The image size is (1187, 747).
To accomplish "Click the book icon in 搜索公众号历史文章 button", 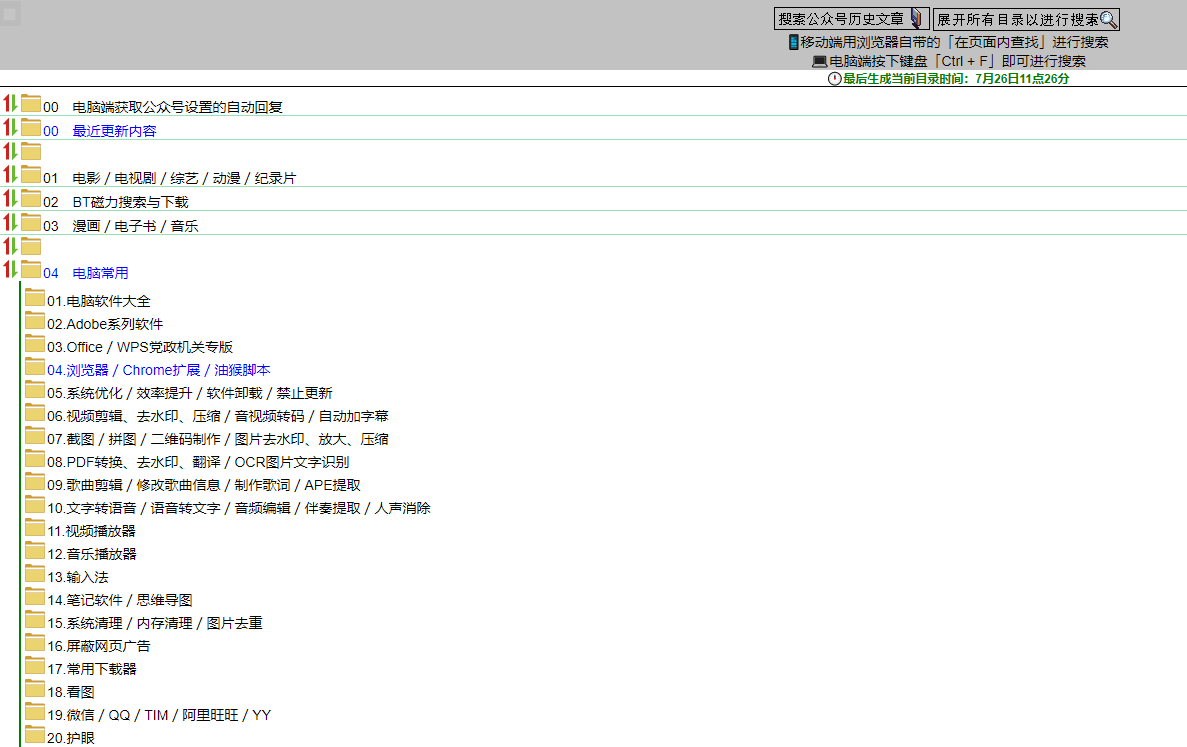I will [x=916, y=18].
